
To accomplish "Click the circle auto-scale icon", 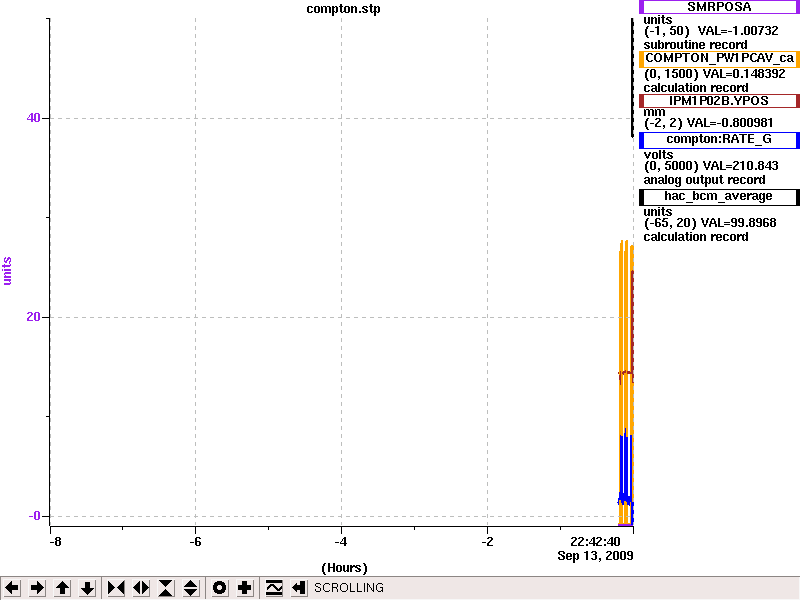I will click(x=219, y=588).
